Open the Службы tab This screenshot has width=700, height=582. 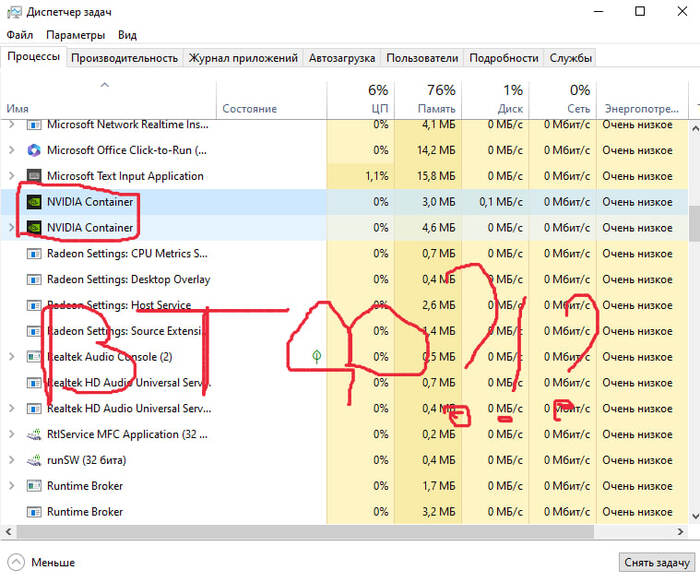(571, 58)
